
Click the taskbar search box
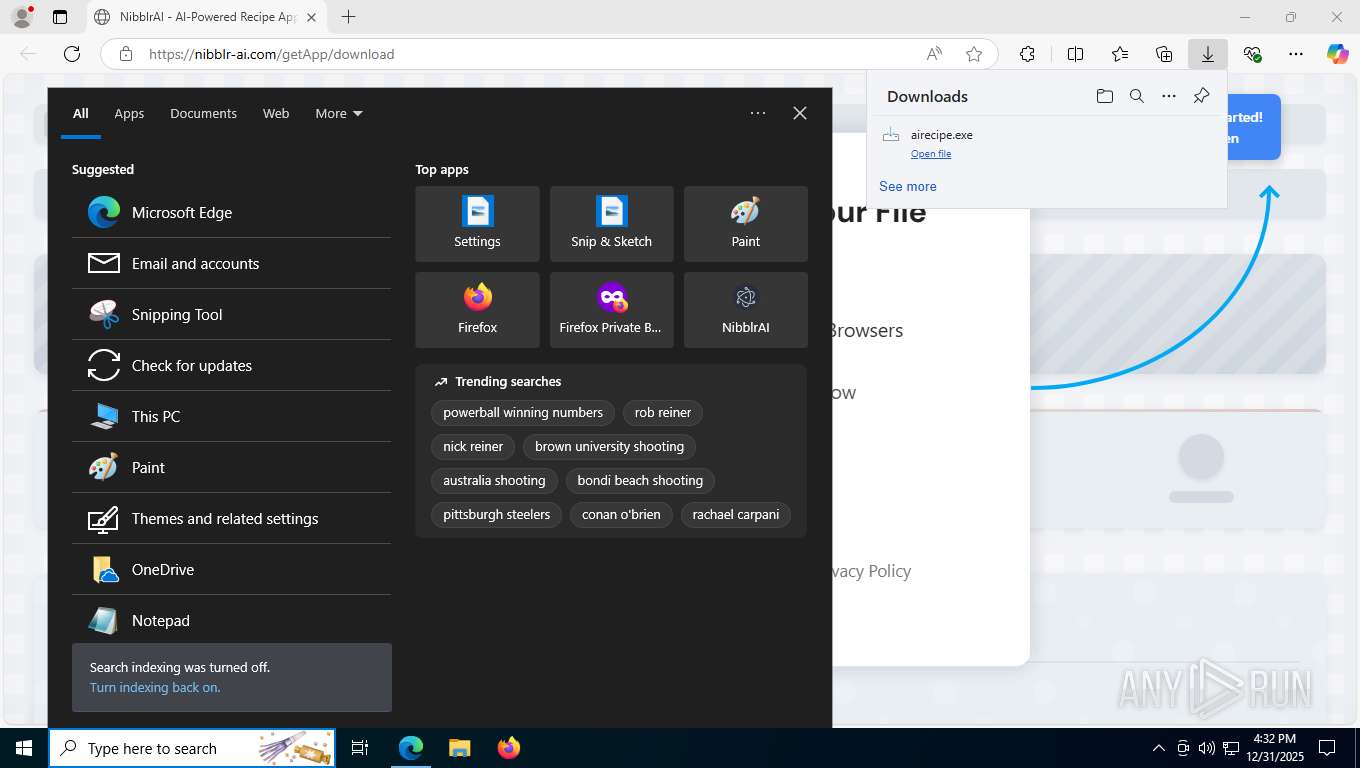pos(192,748)
